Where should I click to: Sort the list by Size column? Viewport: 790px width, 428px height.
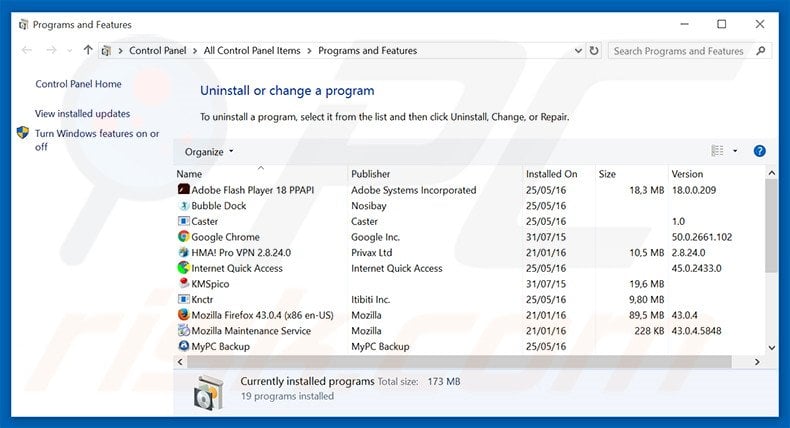coord(607,174)
